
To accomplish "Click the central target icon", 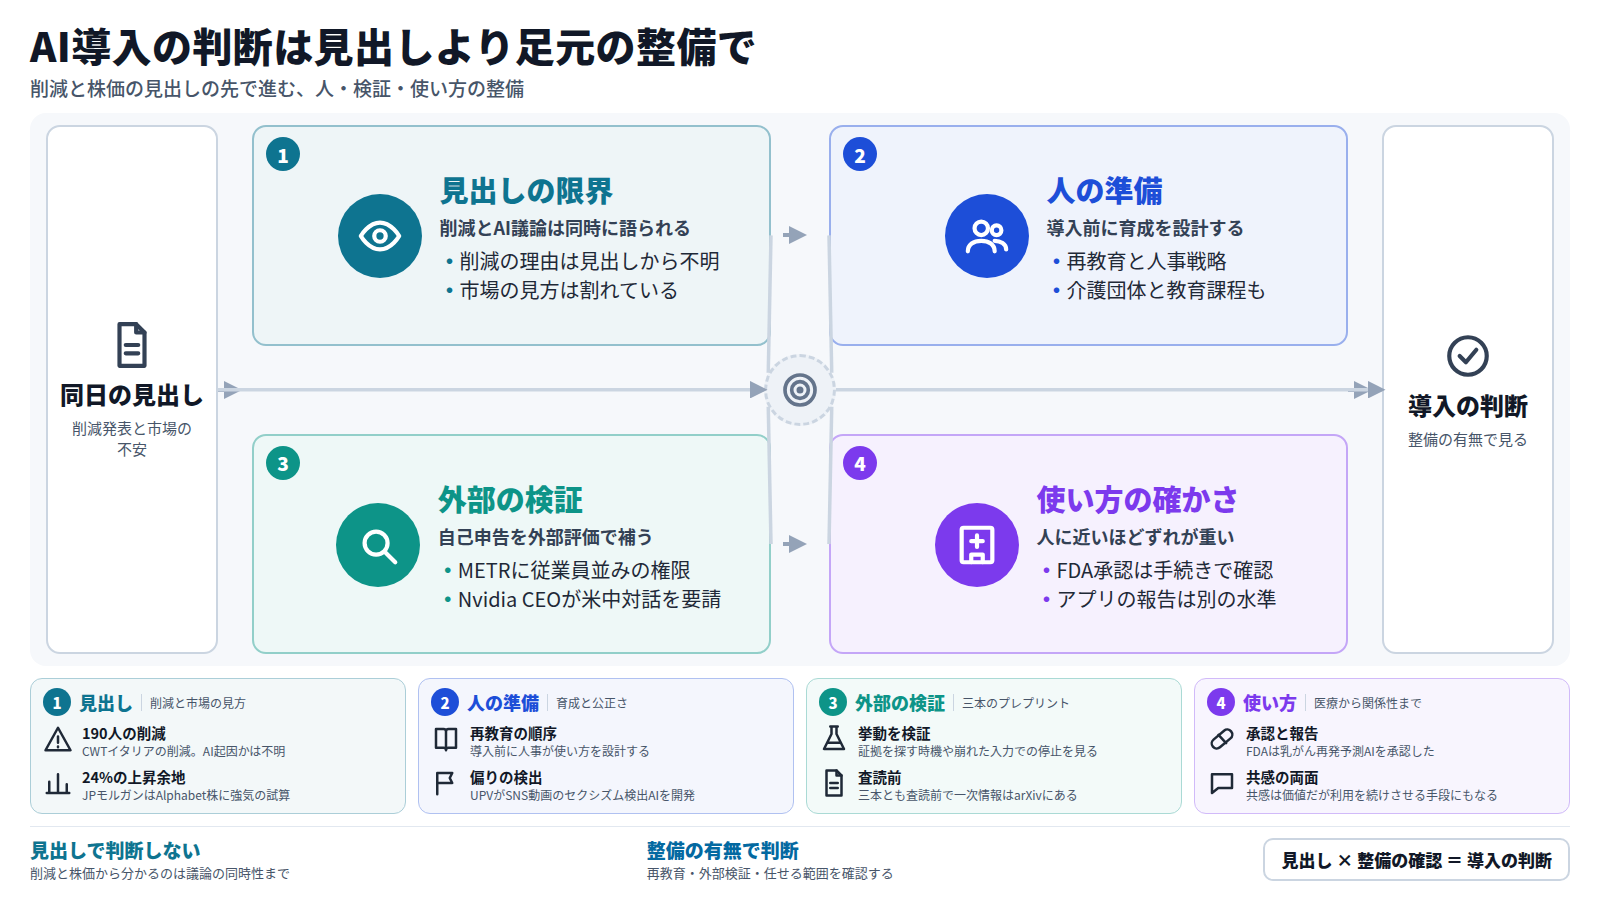I will pyautogui.click(x=800, y=390).
